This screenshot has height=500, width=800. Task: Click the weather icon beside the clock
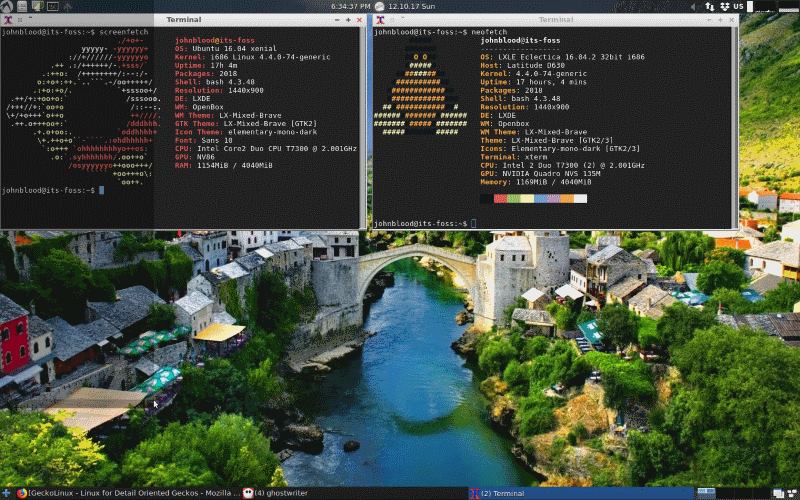tap(379, 6)
